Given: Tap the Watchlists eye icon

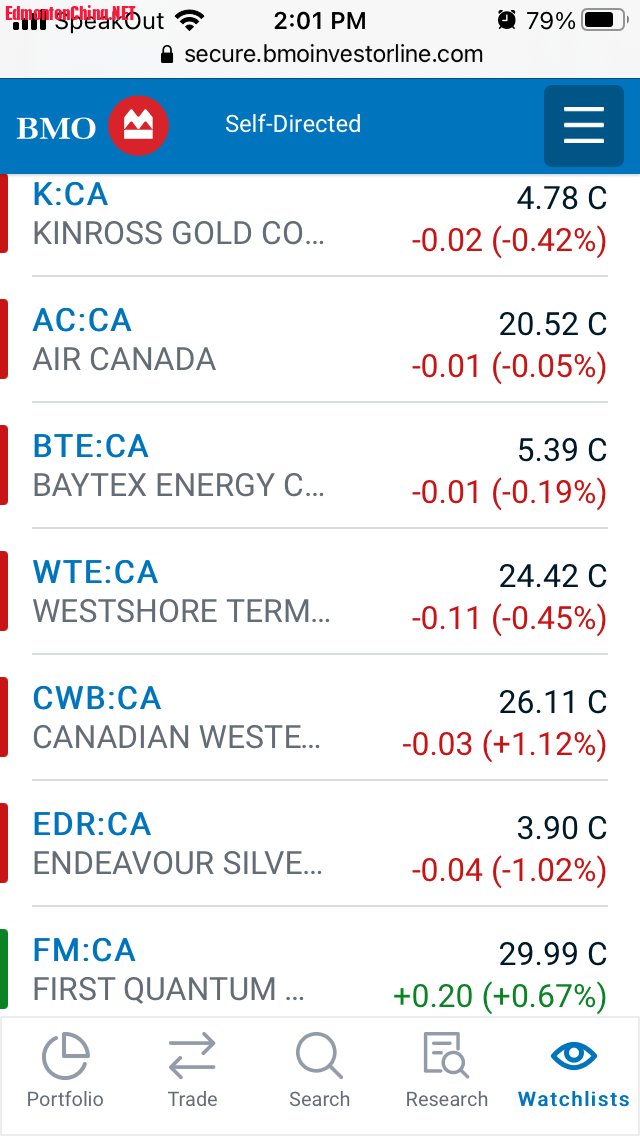Looking at the screenshot, I should 574,1056.
